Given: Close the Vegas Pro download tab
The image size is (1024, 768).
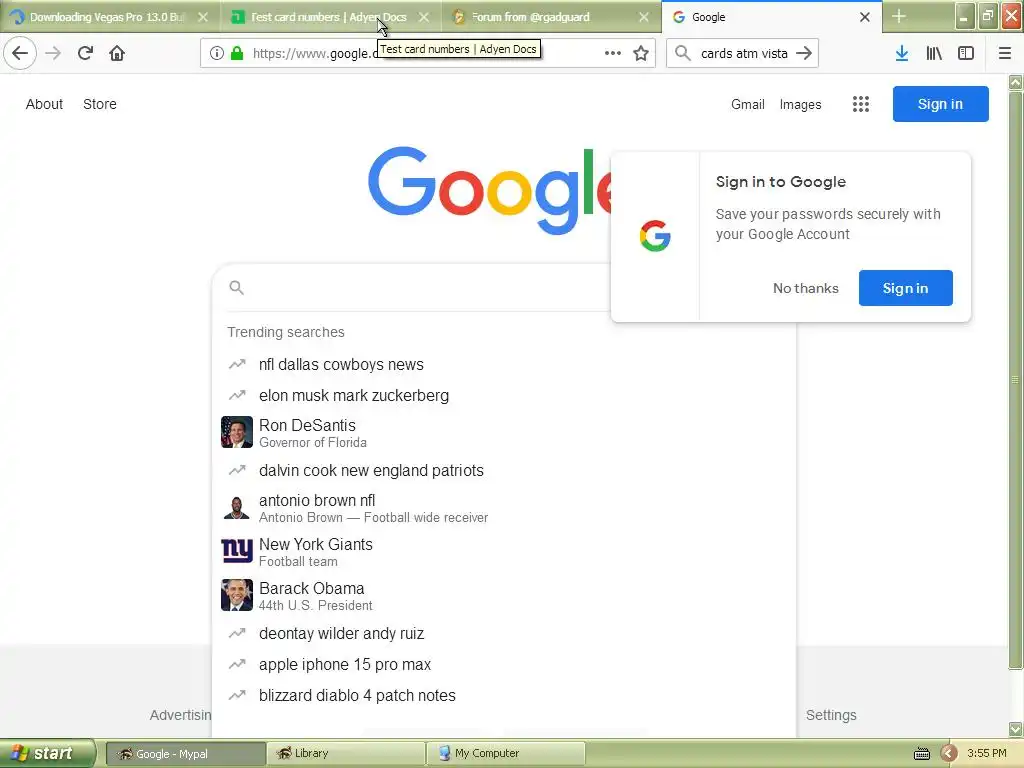Looking at the screenshot, I should coord(203,17).
